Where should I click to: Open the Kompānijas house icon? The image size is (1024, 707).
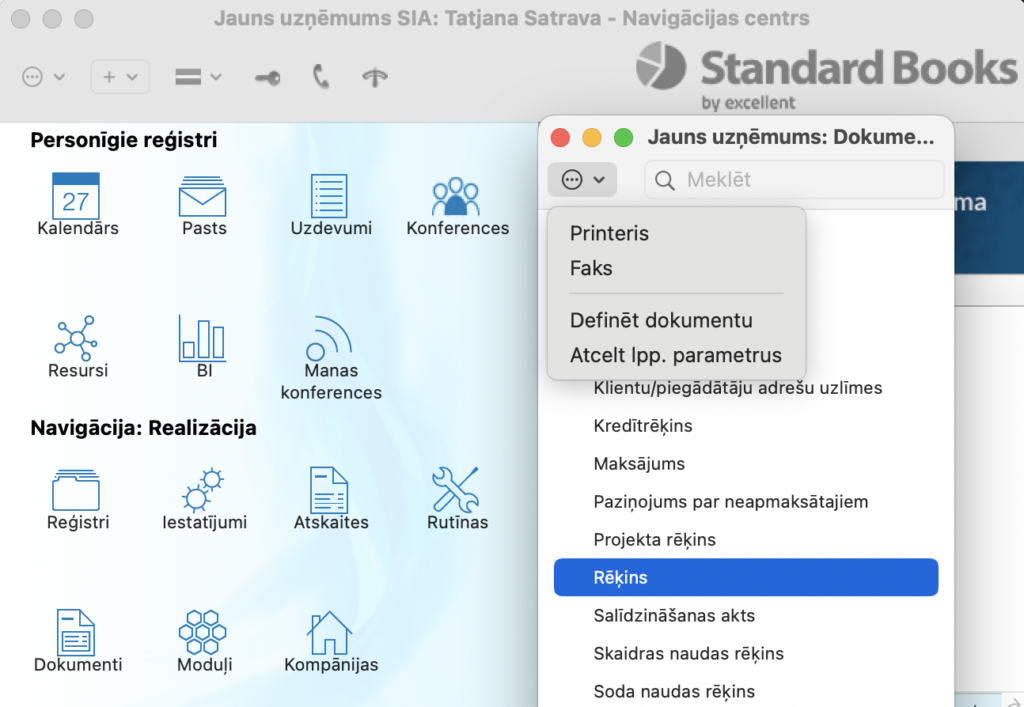tap(329, 633)
